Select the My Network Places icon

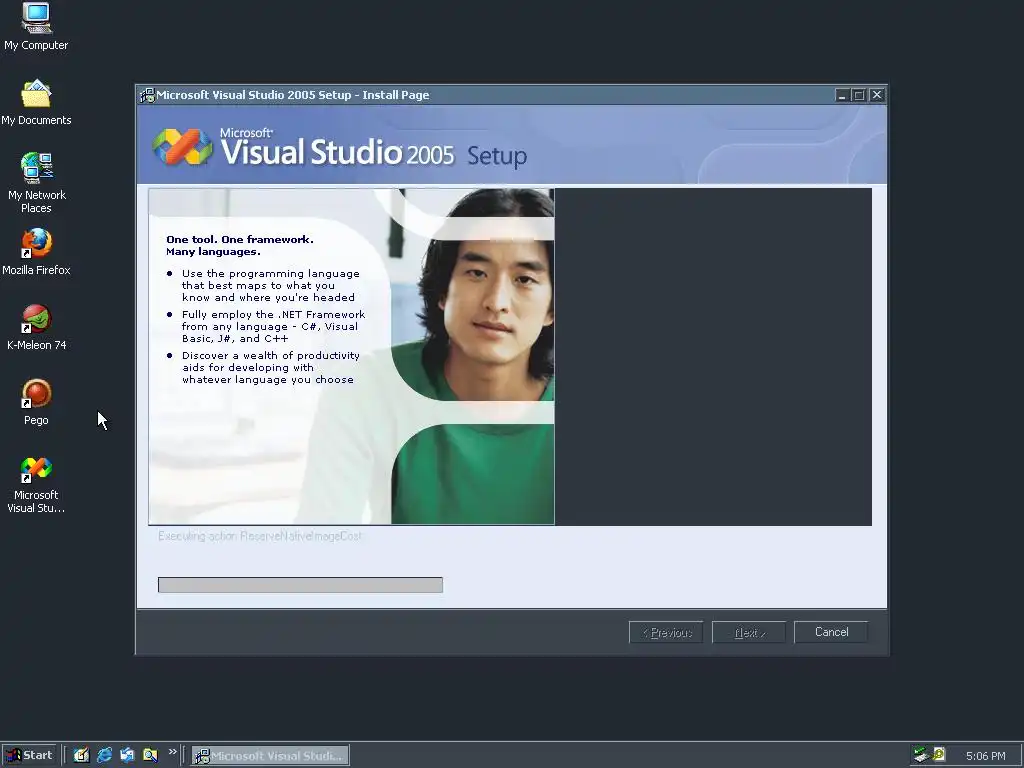[36, 182]
